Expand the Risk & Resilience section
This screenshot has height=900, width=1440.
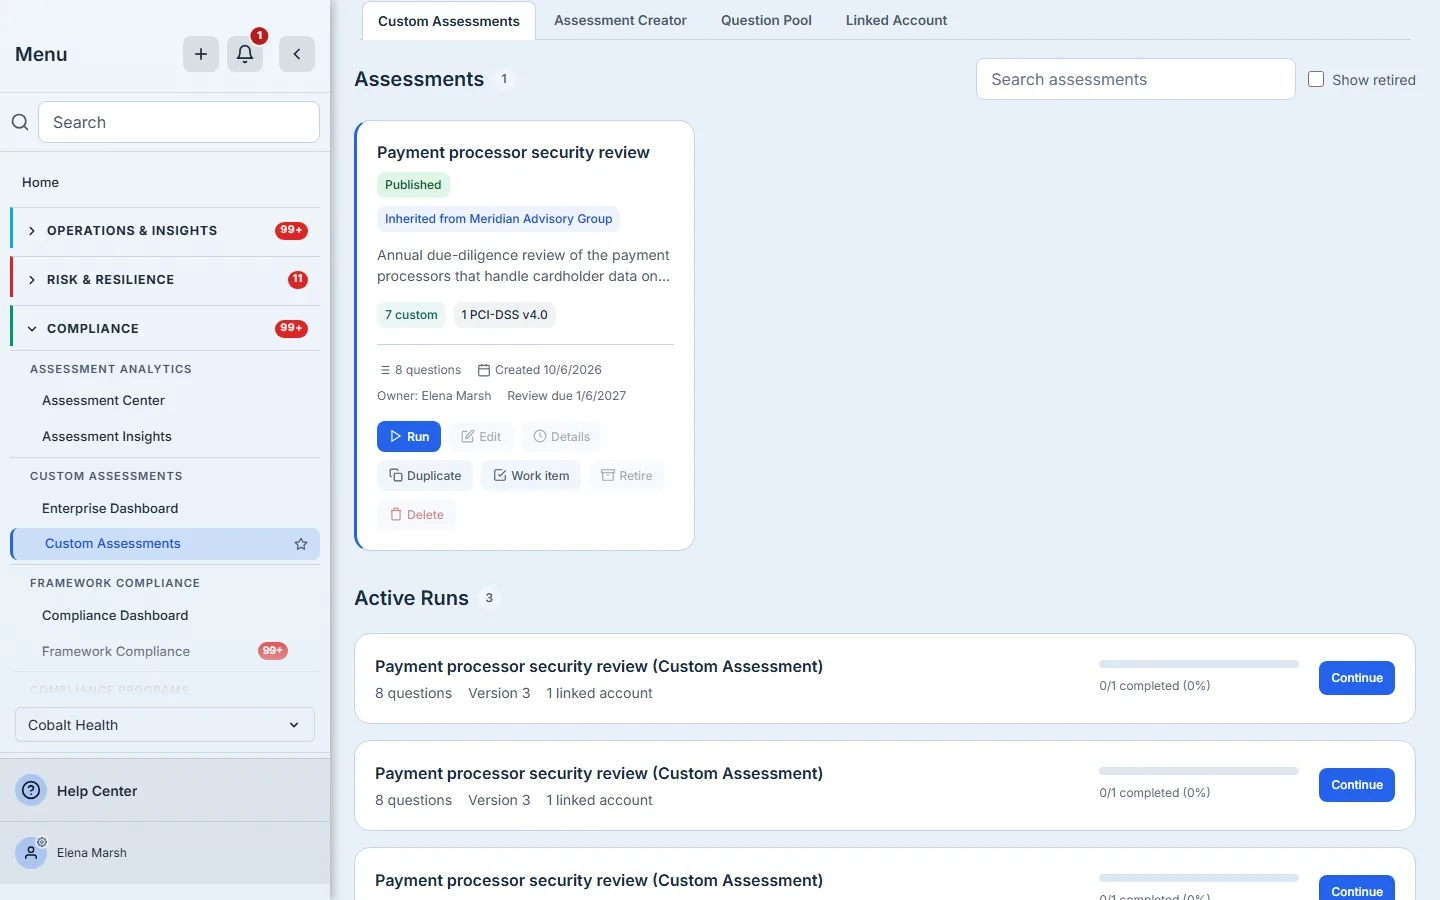tap(166, 280)
